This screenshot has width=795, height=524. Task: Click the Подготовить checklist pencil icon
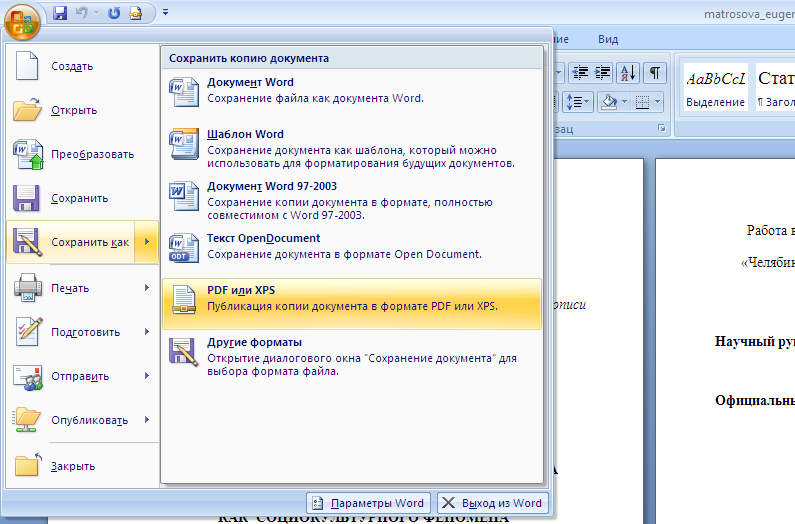point(29,332)
